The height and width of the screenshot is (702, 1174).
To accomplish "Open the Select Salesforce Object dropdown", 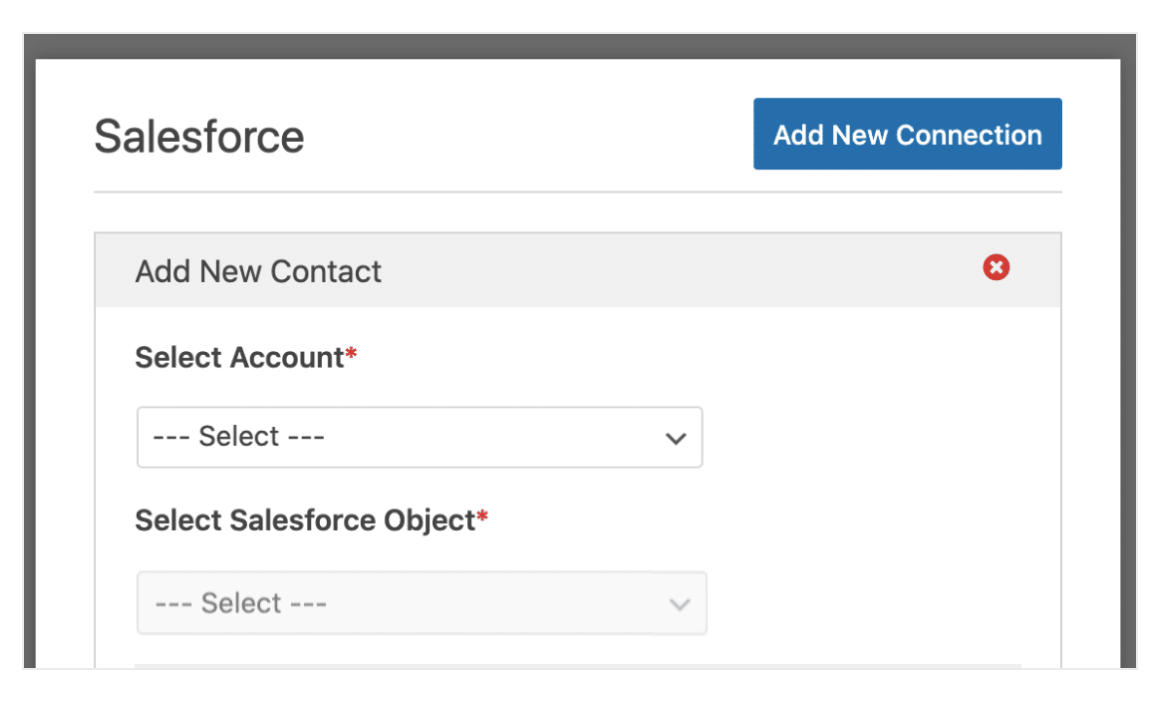I will coord(421,603).
